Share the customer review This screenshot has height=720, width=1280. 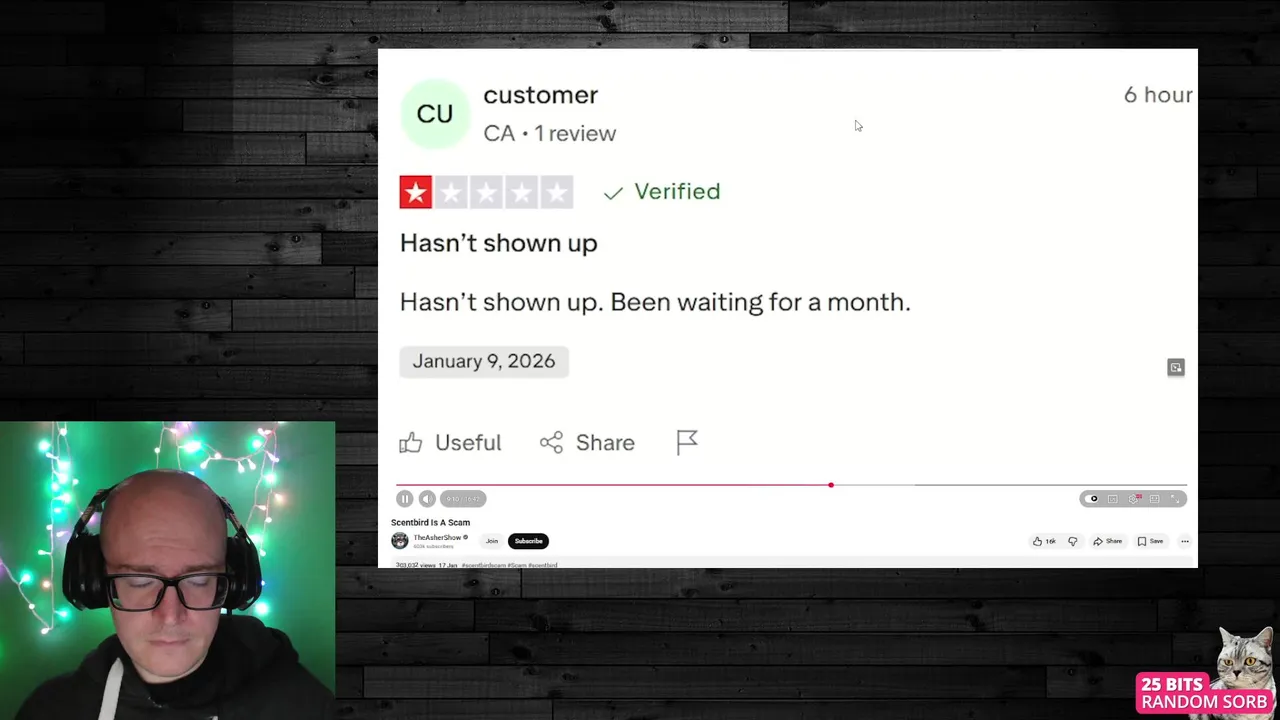click(587, 443)
